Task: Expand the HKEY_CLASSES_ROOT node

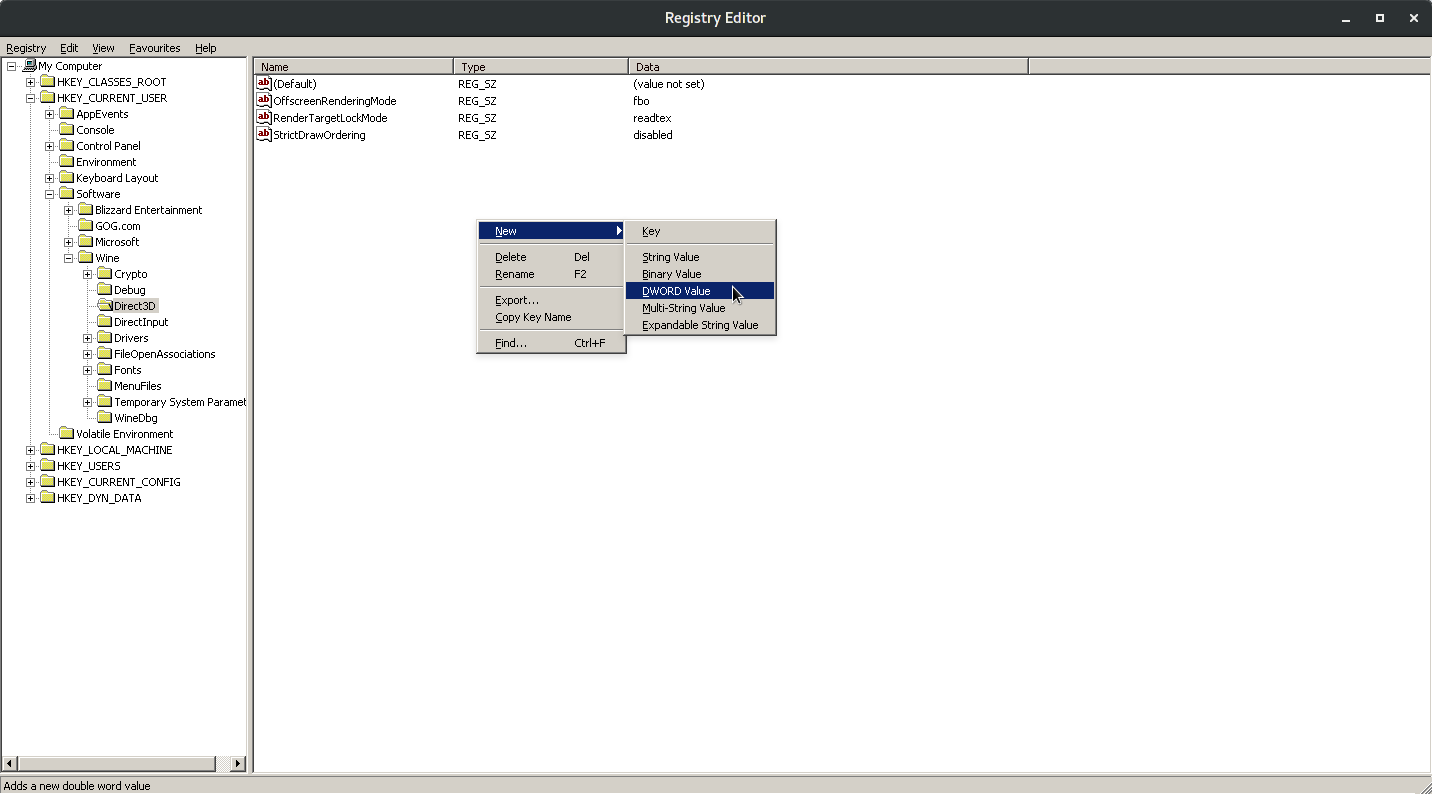Action: [x=30, y=82]
